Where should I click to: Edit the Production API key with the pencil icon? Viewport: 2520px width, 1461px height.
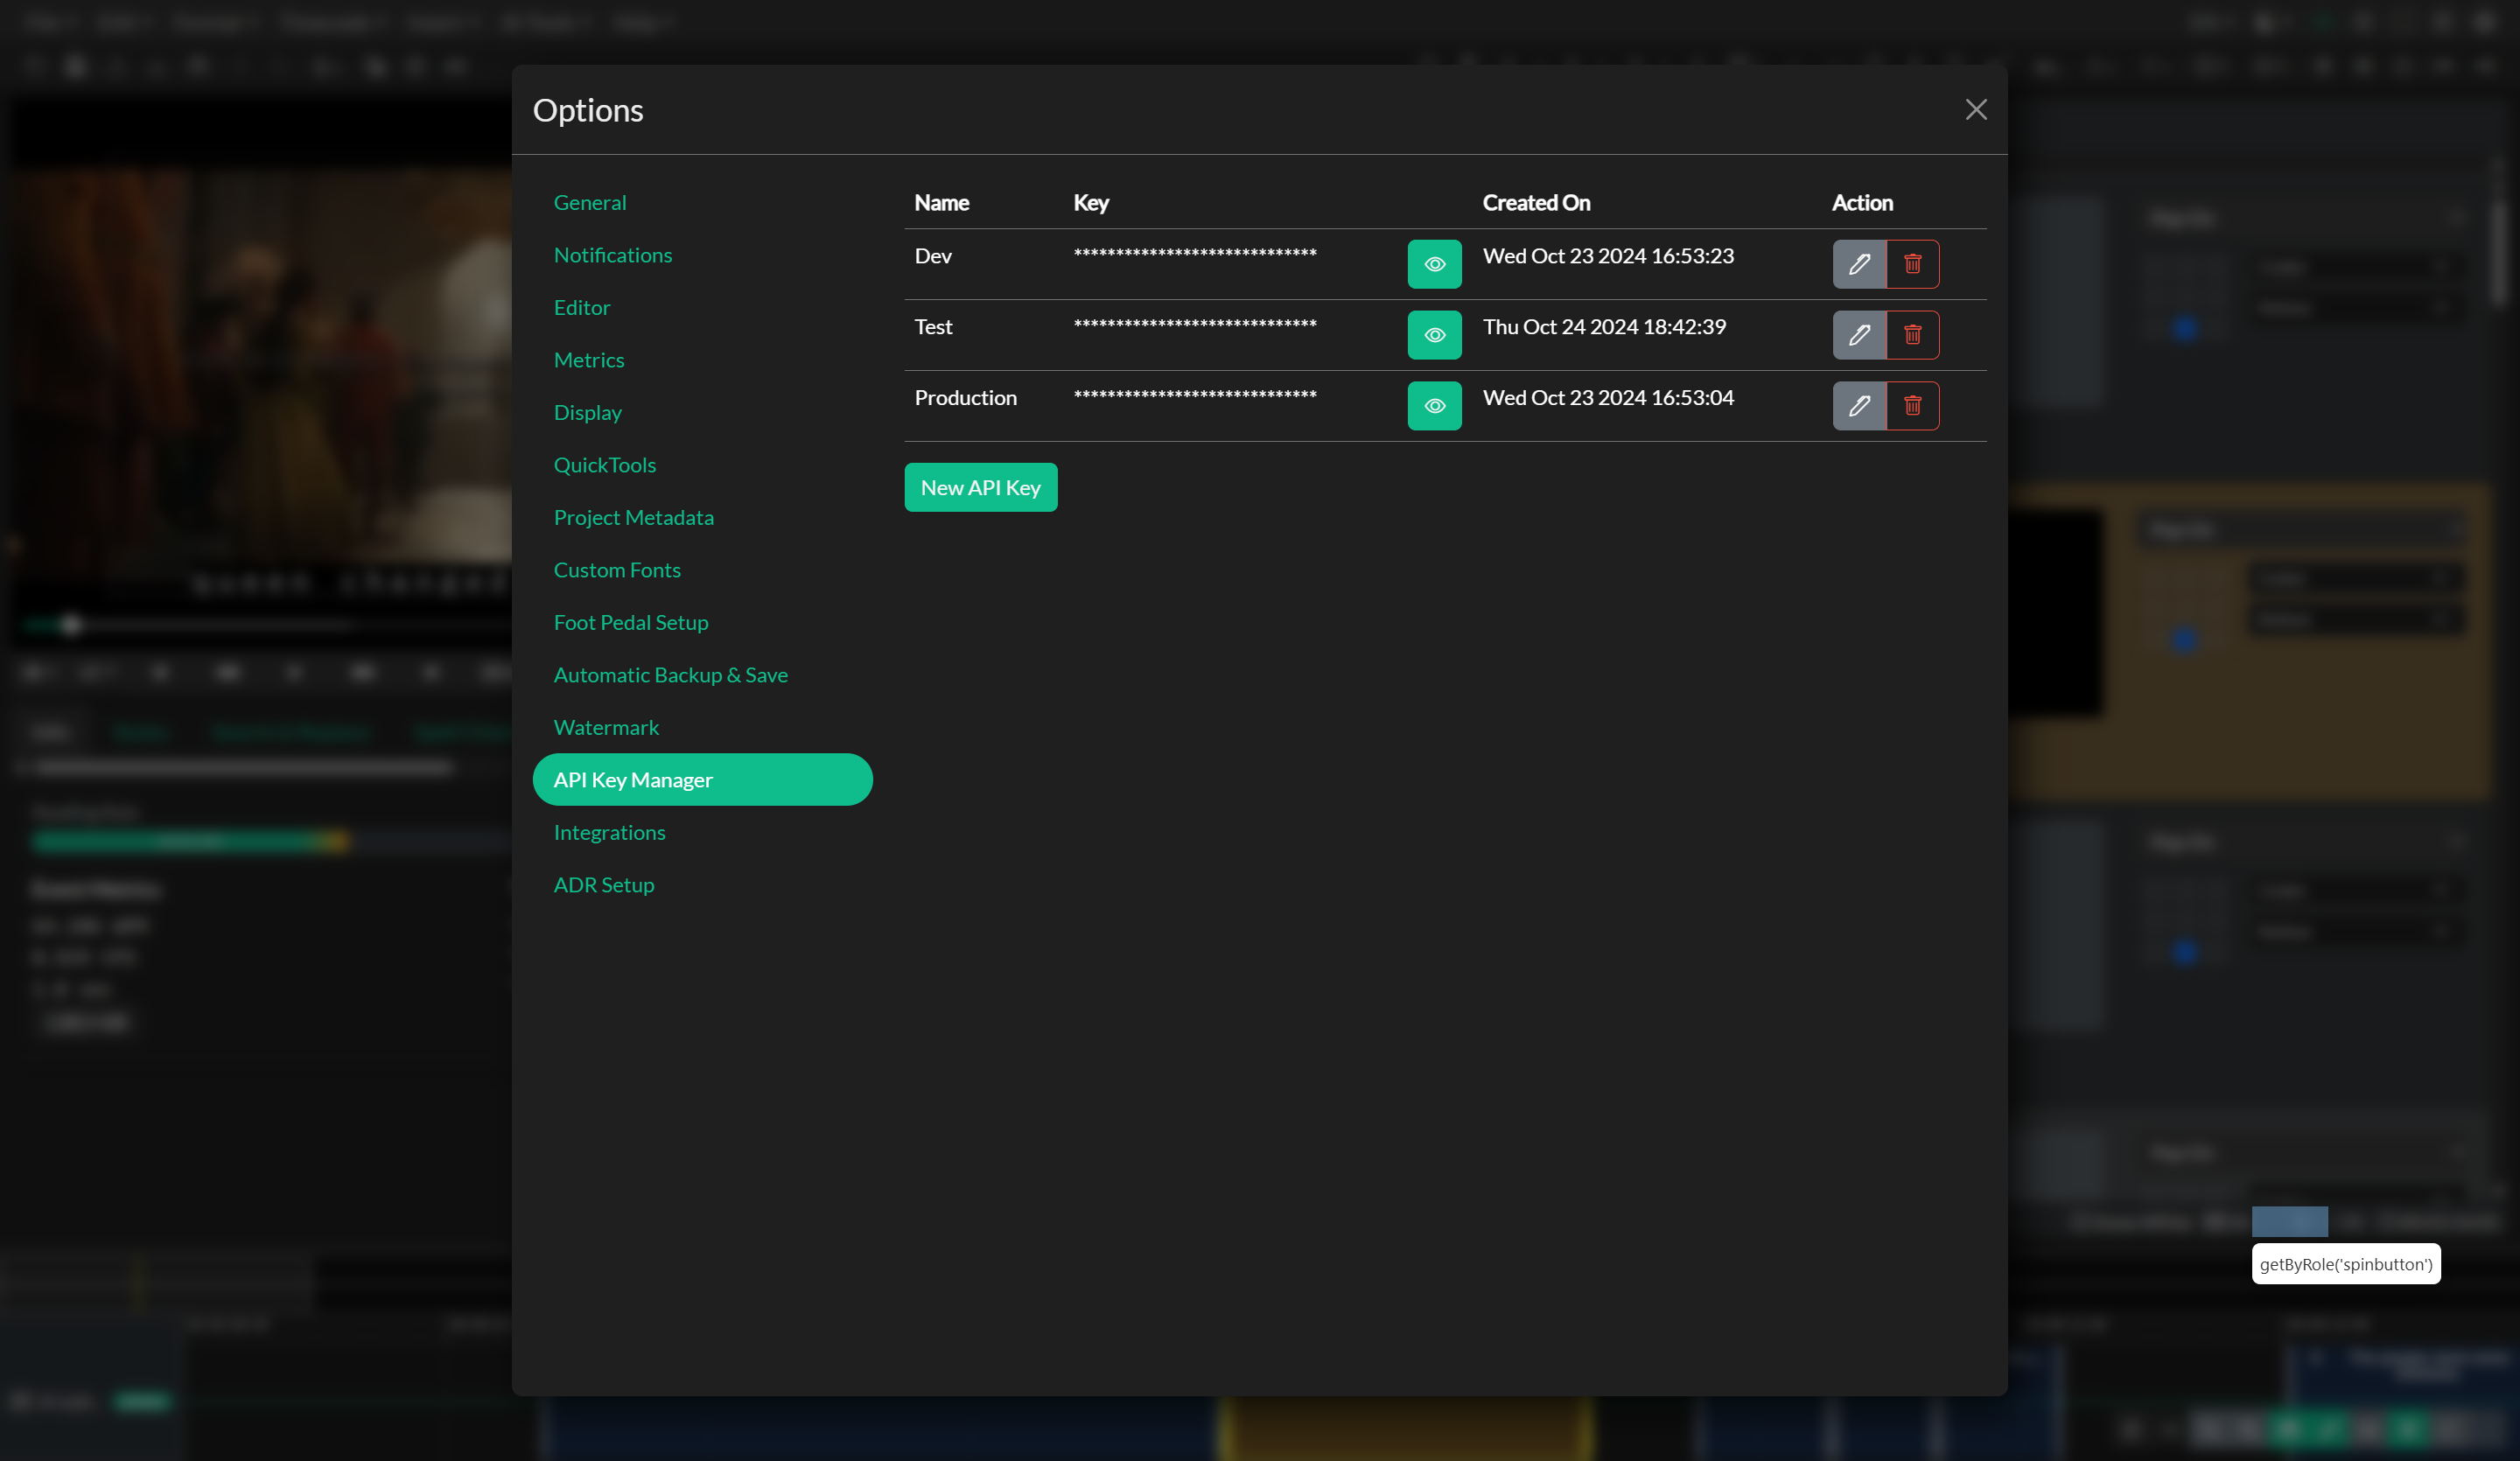pyautogui.click(x=1859, y=406)
